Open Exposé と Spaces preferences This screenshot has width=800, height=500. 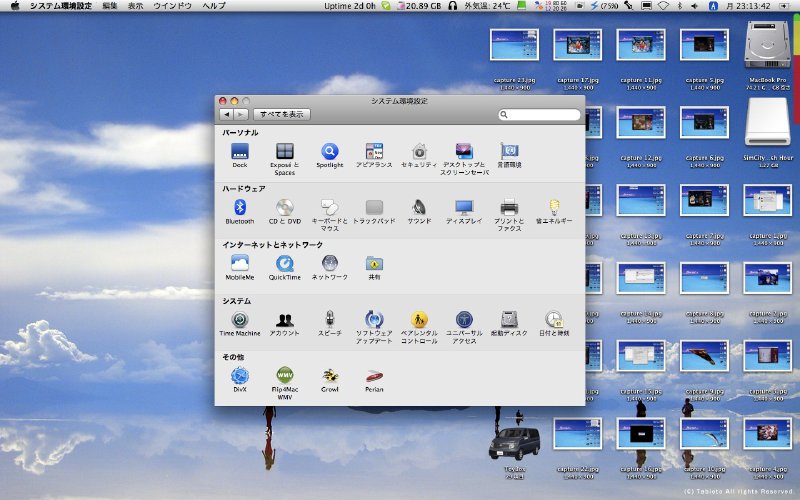(x=285, y=152)
